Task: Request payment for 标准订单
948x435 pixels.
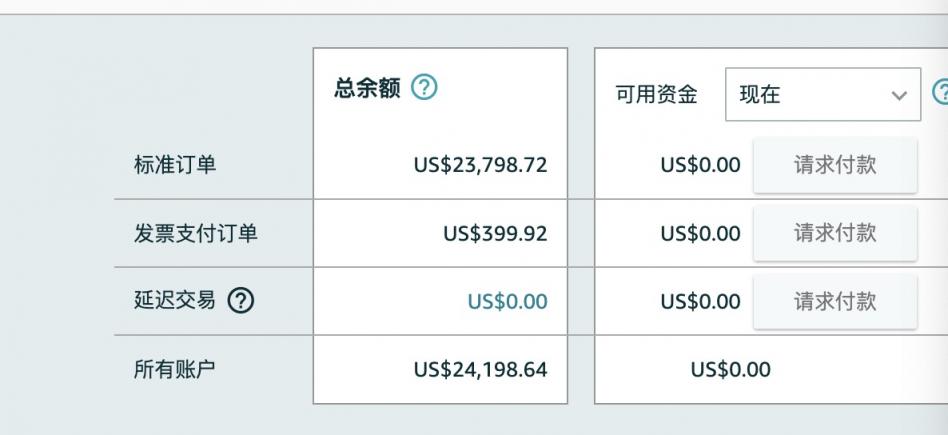Action: pyautogui.click(x=835, y=165)
